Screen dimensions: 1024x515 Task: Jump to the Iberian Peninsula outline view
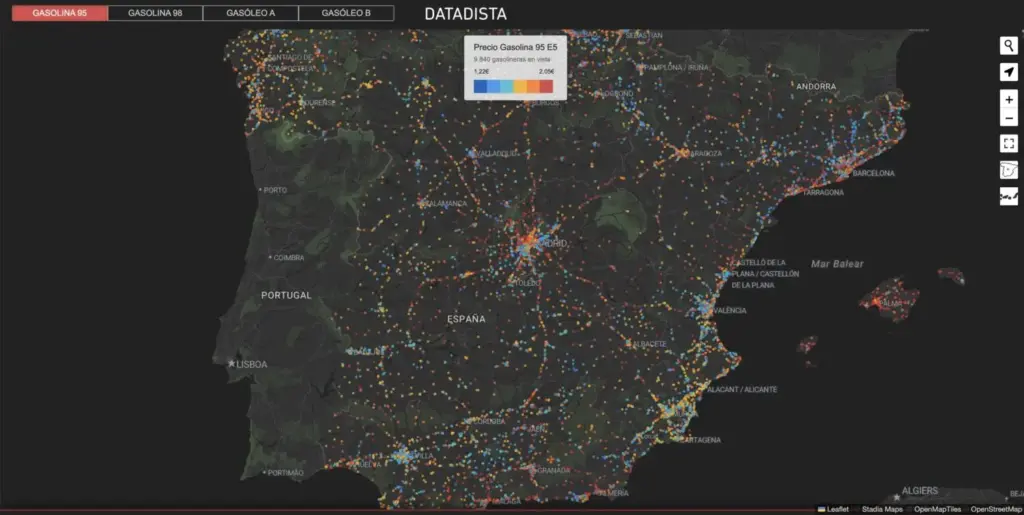click(1008, 170)
